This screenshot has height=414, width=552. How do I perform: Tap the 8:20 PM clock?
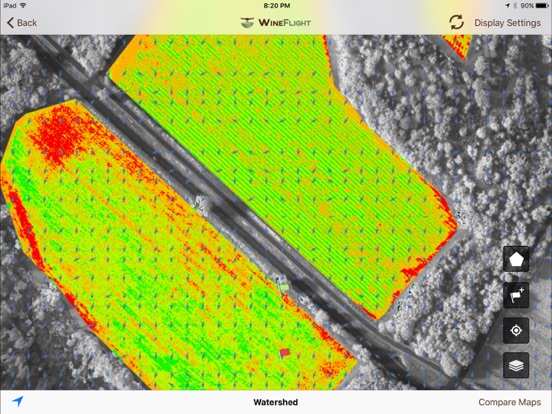[x=277, y=5]
